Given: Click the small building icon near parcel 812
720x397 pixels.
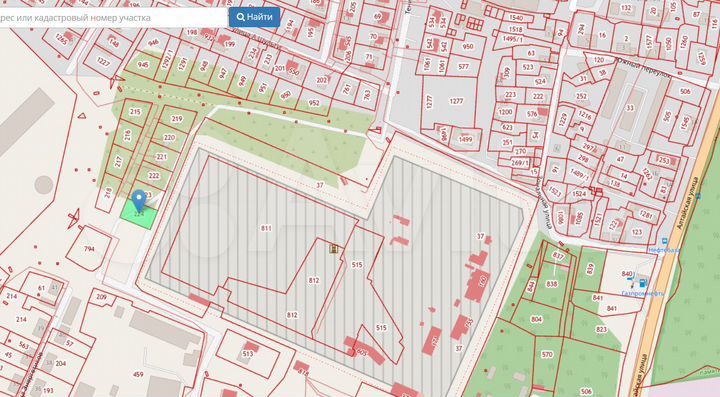Looking at the screenshot, I should [x=334, y=249].
